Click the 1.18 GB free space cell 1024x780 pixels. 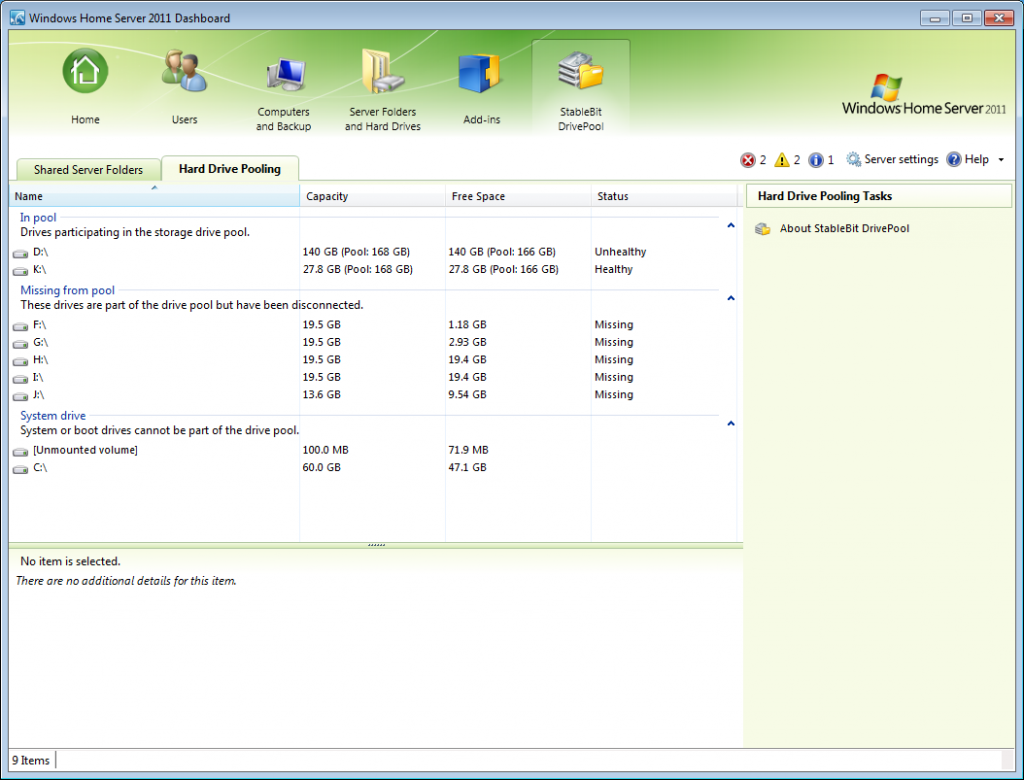click(467, 324)
